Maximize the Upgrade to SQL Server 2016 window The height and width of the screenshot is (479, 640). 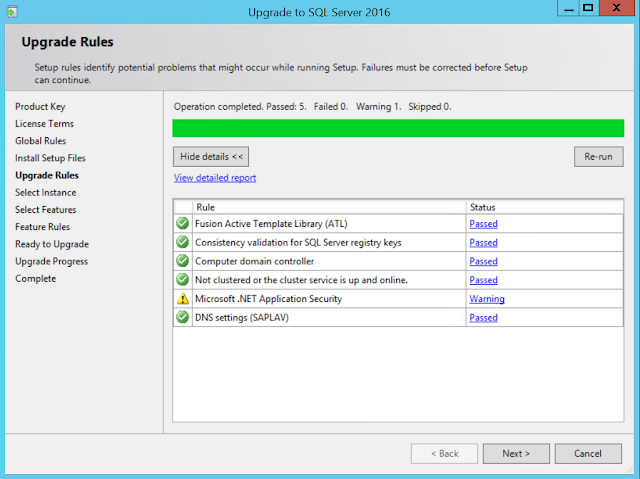[x=589, y=8]
